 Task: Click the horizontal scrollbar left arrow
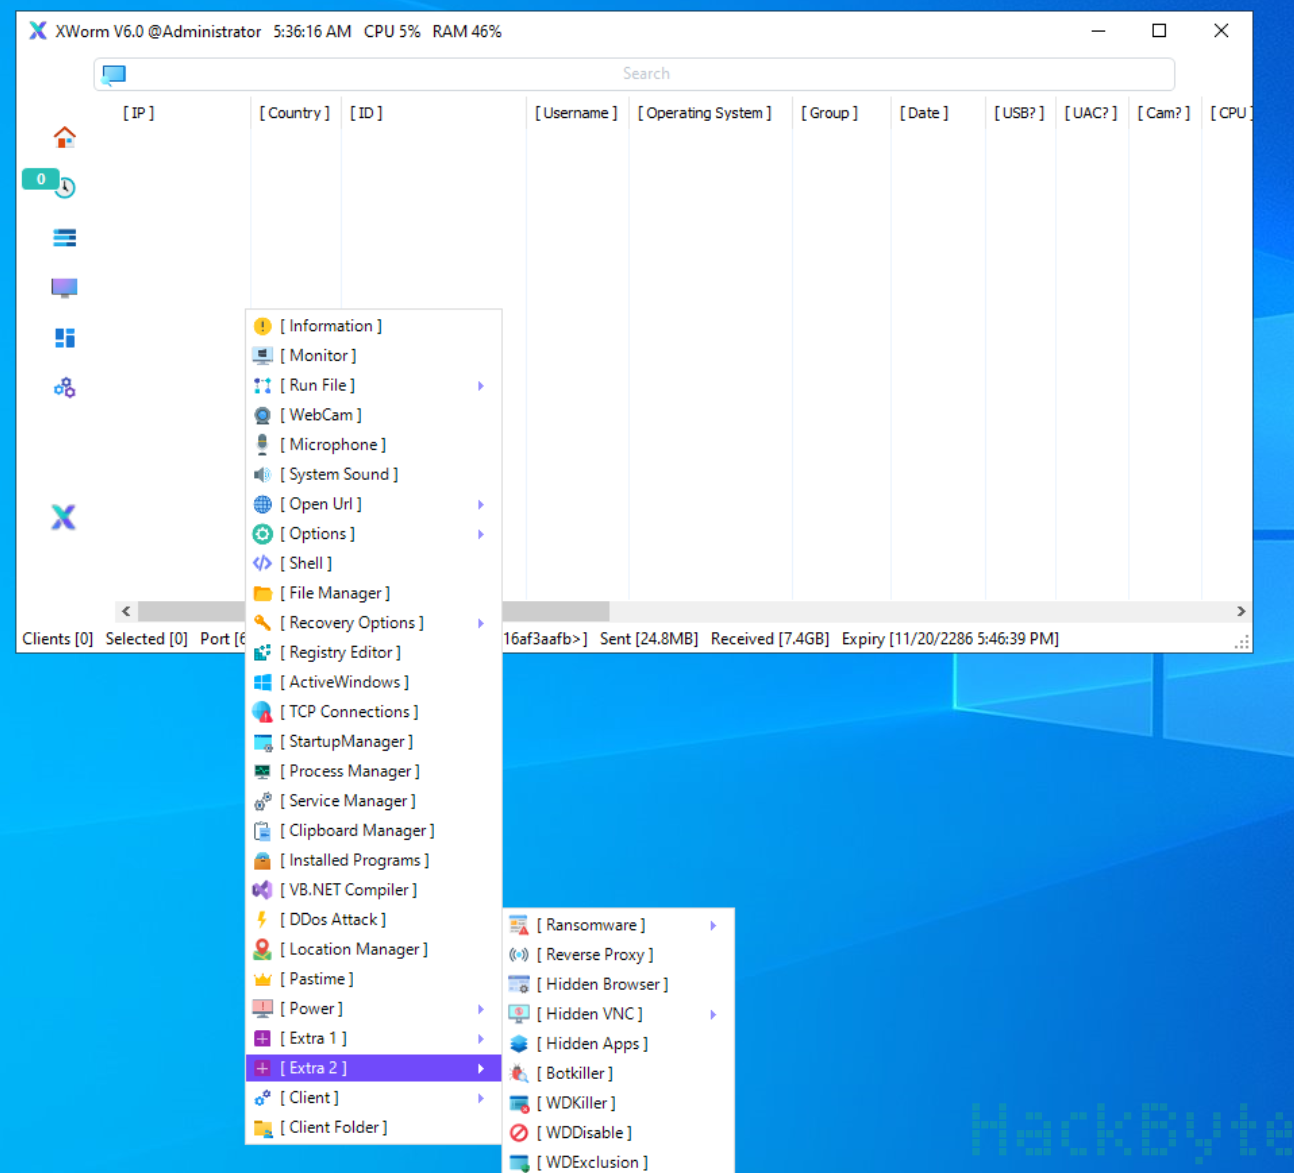click(x=126, y=611)
